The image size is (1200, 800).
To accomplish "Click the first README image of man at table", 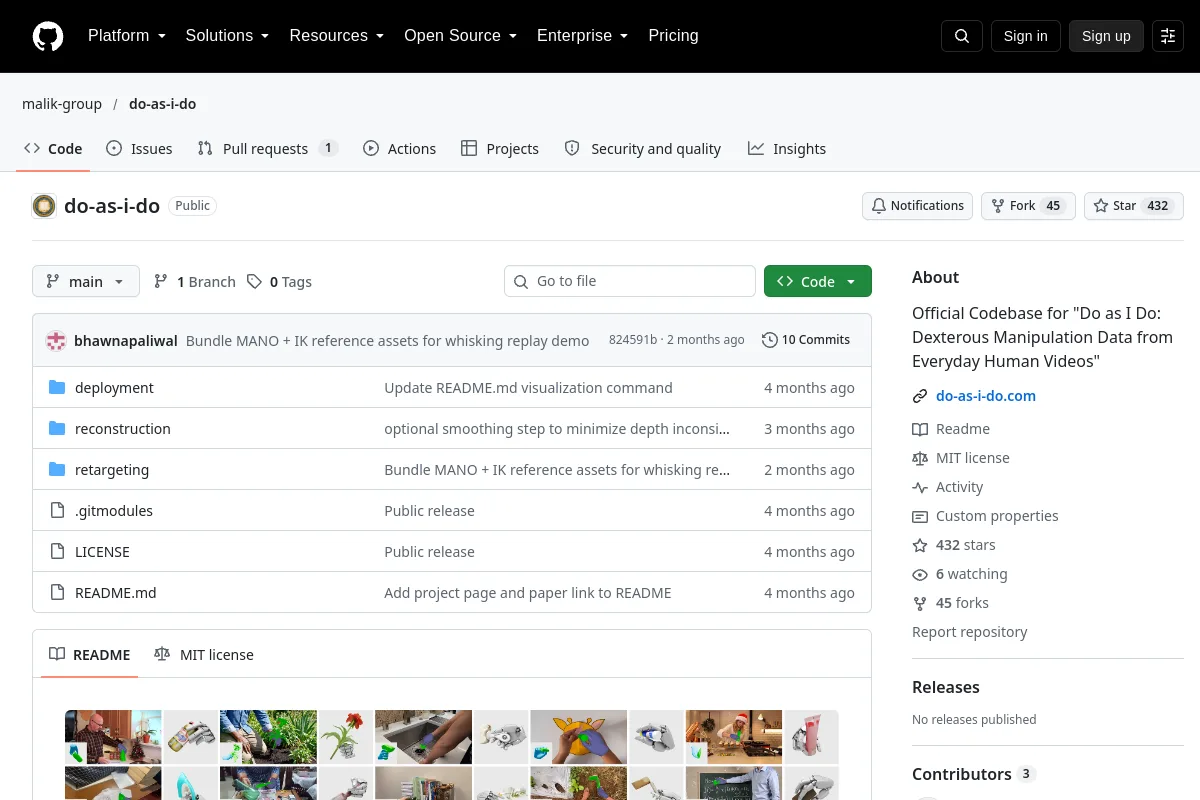I will click(113, 738).
